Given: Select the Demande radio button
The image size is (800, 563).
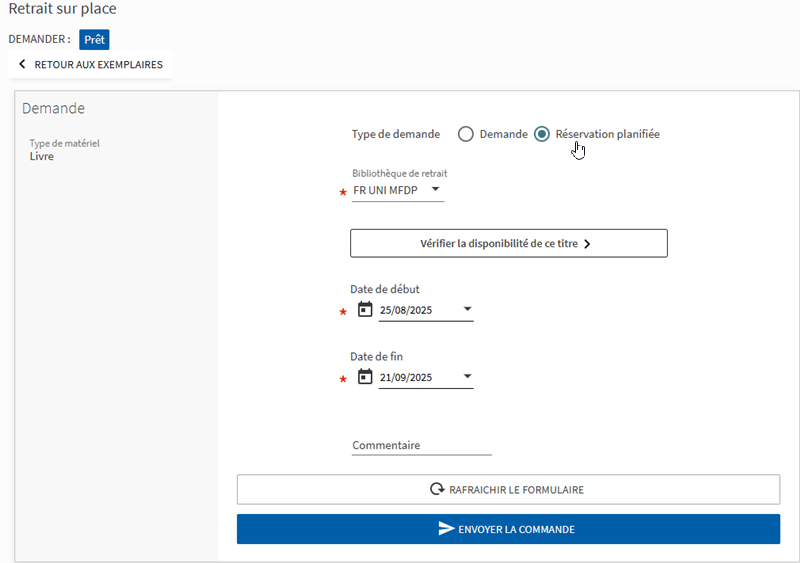Looking at the screenshot, I should pyautogui.click(x=465, y=134).
